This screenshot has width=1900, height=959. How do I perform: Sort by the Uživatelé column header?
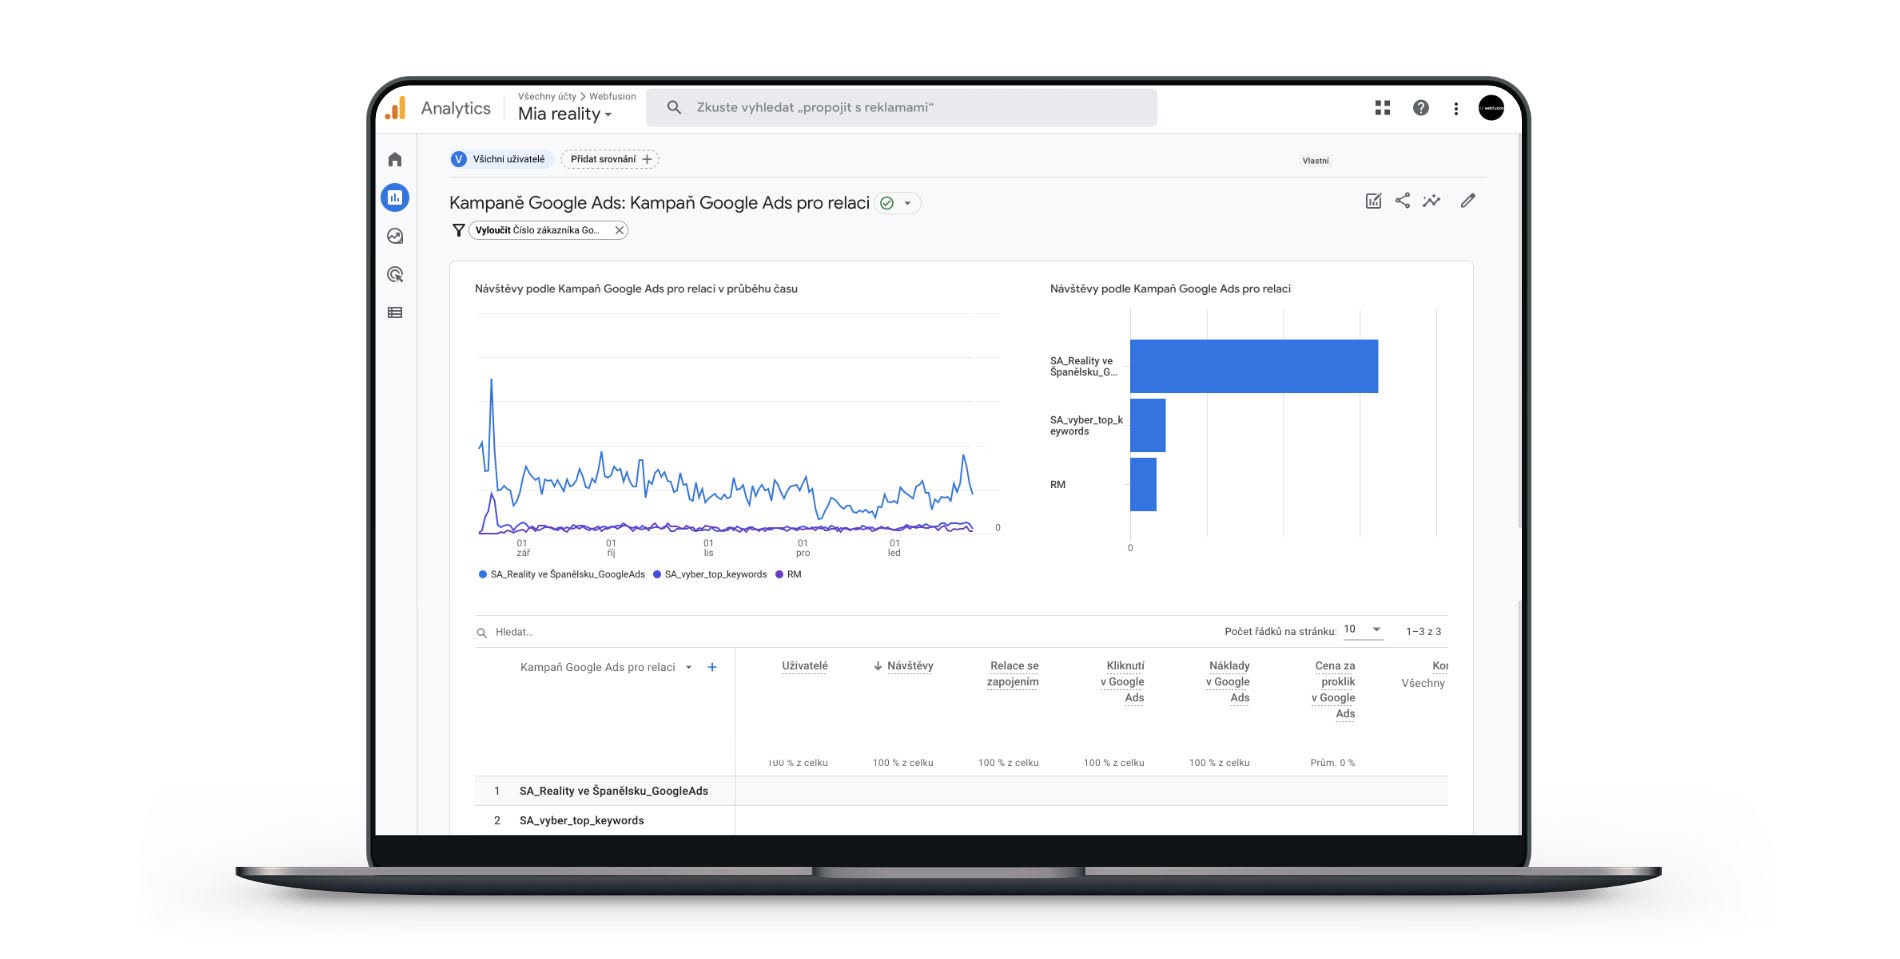click(805, 666)
